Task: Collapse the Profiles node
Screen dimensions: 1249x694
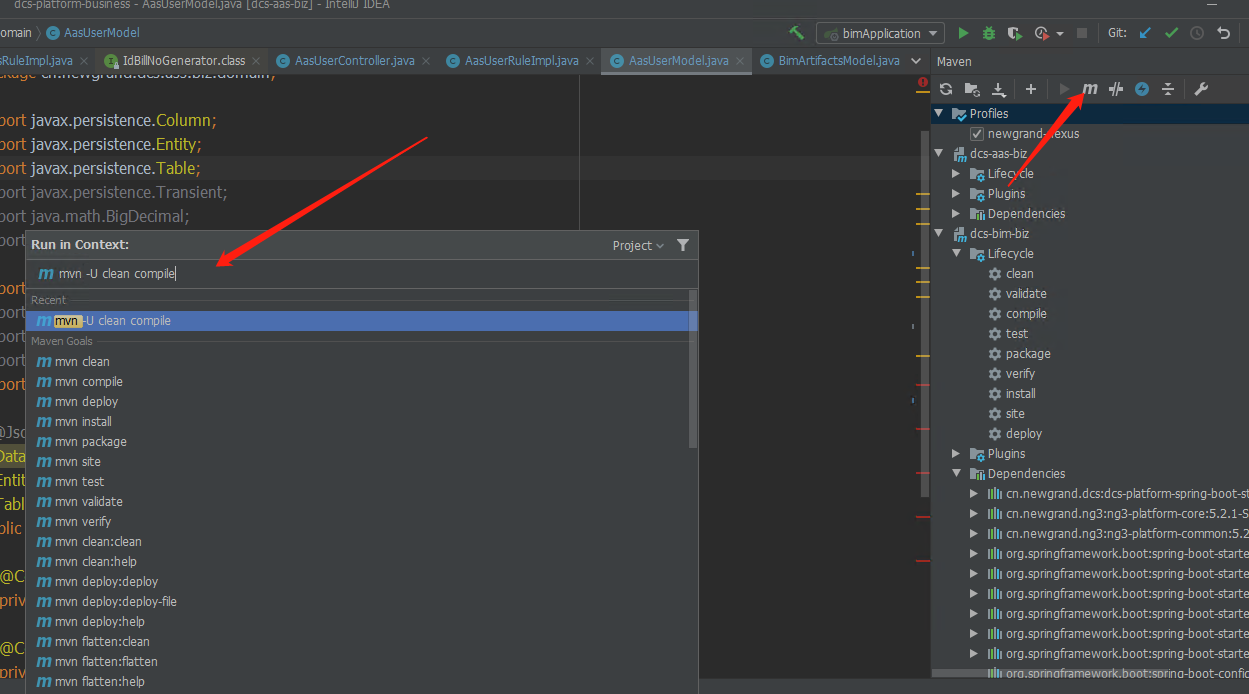Action: [939, 114]
